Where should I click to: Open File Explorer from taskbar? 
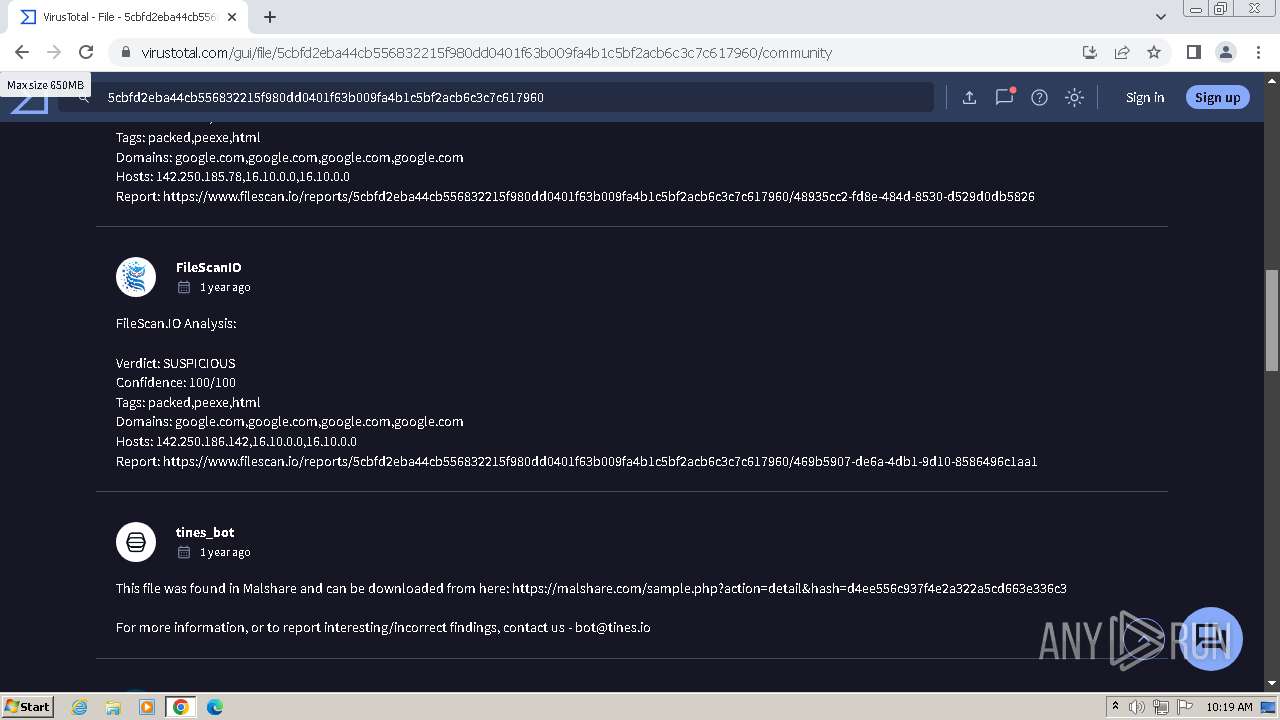point(113,707)
